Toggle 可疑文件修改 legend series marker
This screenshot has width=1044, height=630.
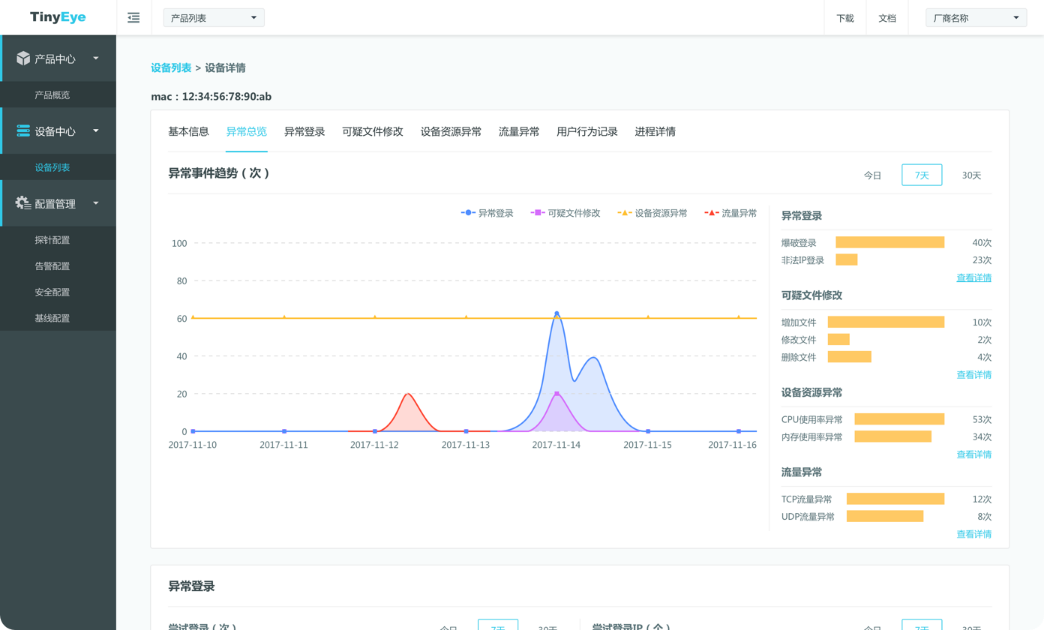[x=538, y=213]
